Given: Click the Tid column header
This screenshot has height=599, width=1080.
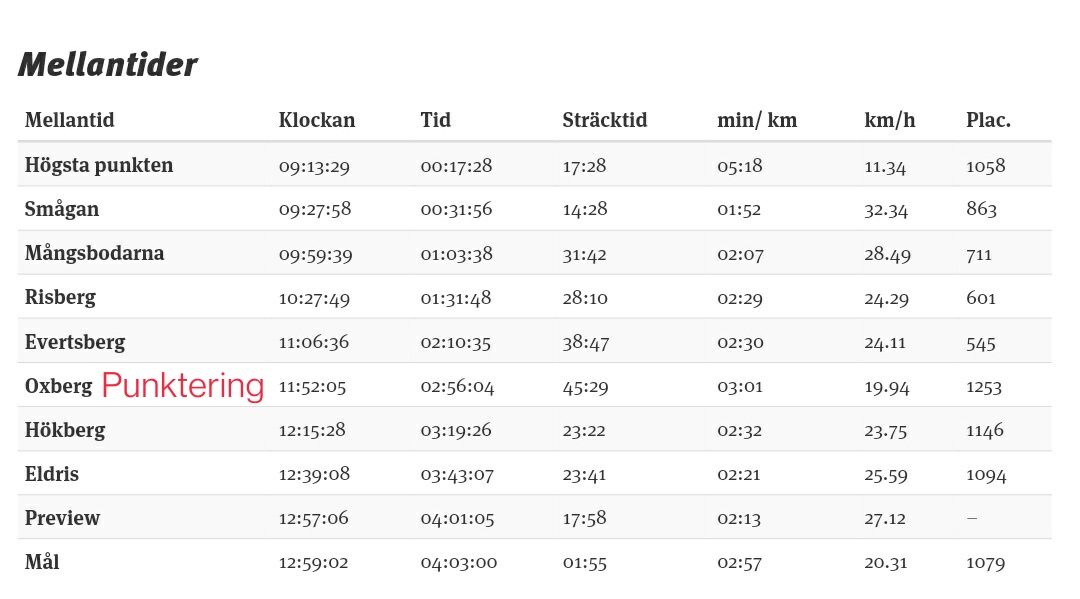Looking at the screenshot, I should pyautogui.click(x=435, y=120).
